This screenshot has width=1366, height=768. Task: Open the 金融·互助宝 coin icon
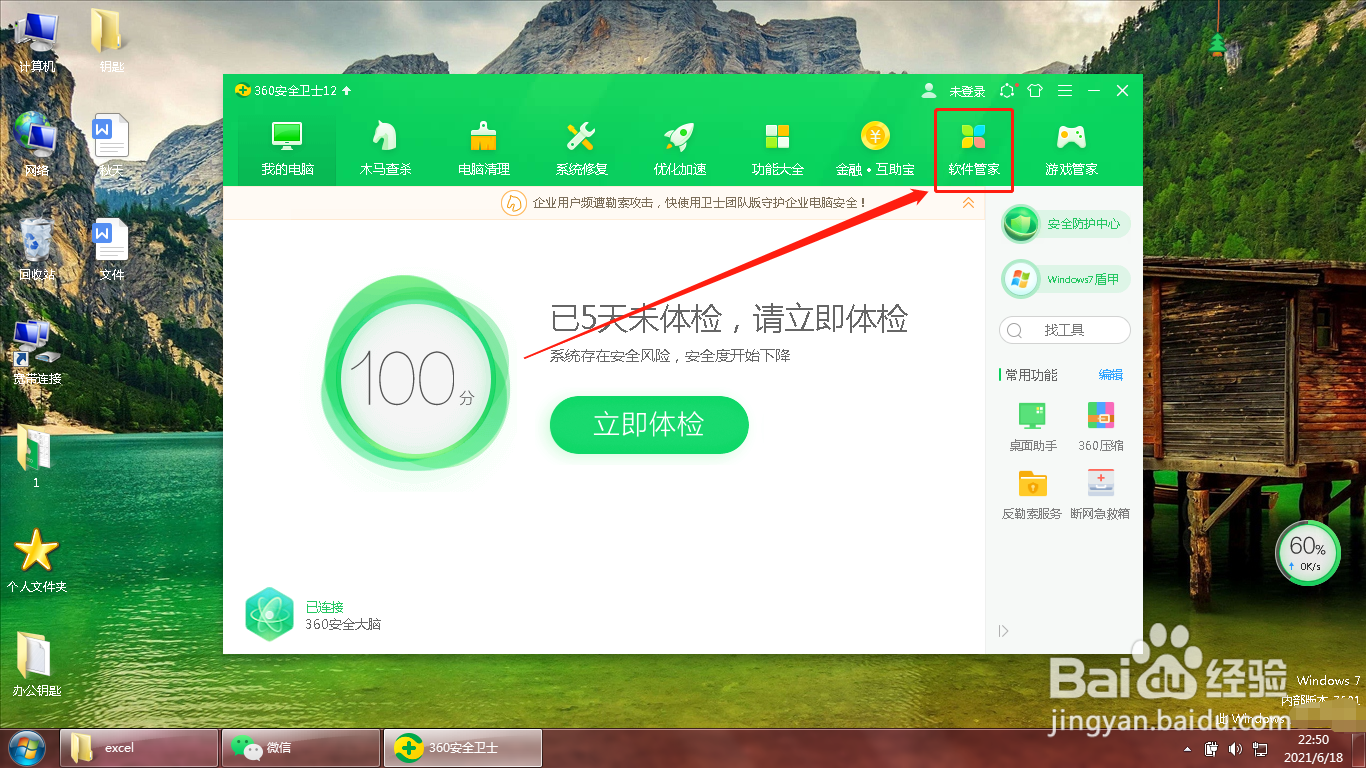tap(875, 136)
